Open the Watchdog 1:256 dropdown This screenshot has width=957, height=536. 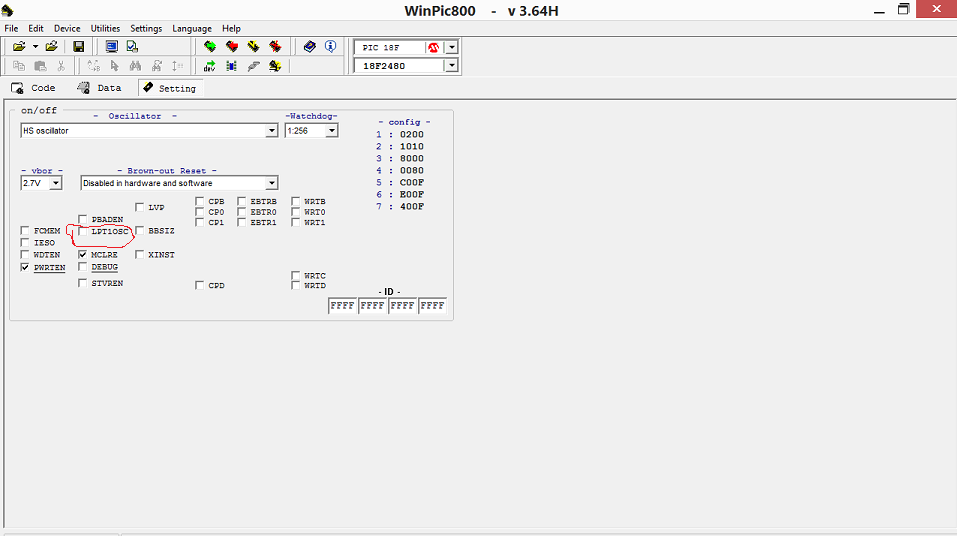pos(332,131)
